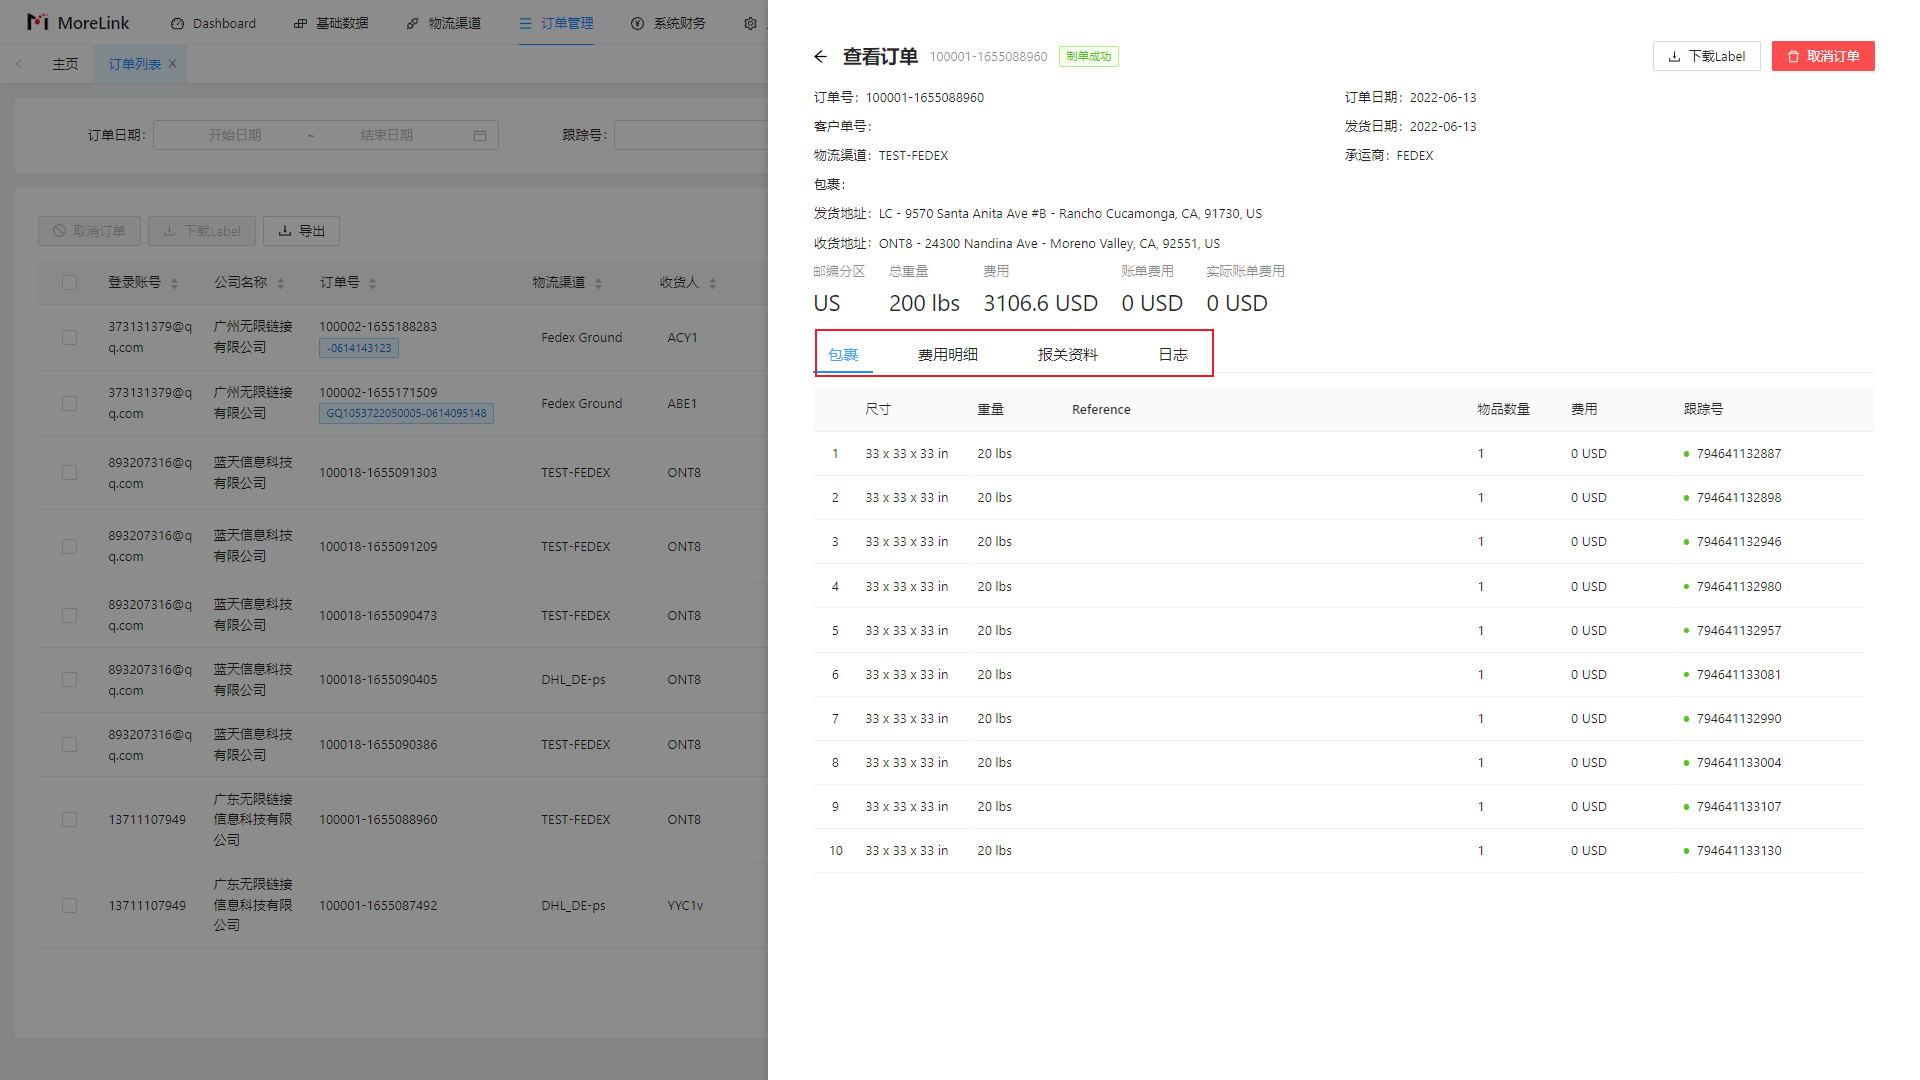This screenshot has height=1080, width=1920.
Task: Click the red 取消订单 button
Action: (x=1822, y=56)
